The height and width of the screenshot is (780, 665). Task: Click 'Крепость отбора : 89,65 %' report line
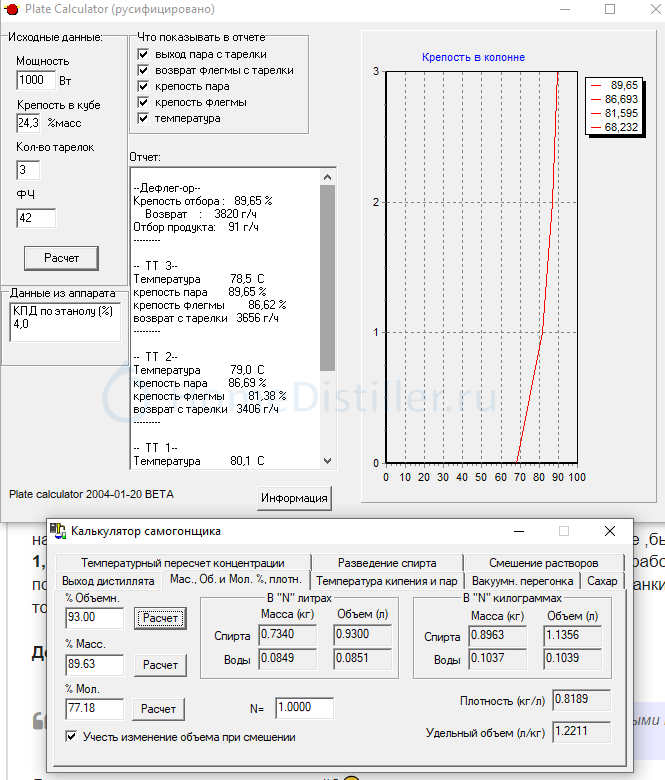(x=203, y=201)
